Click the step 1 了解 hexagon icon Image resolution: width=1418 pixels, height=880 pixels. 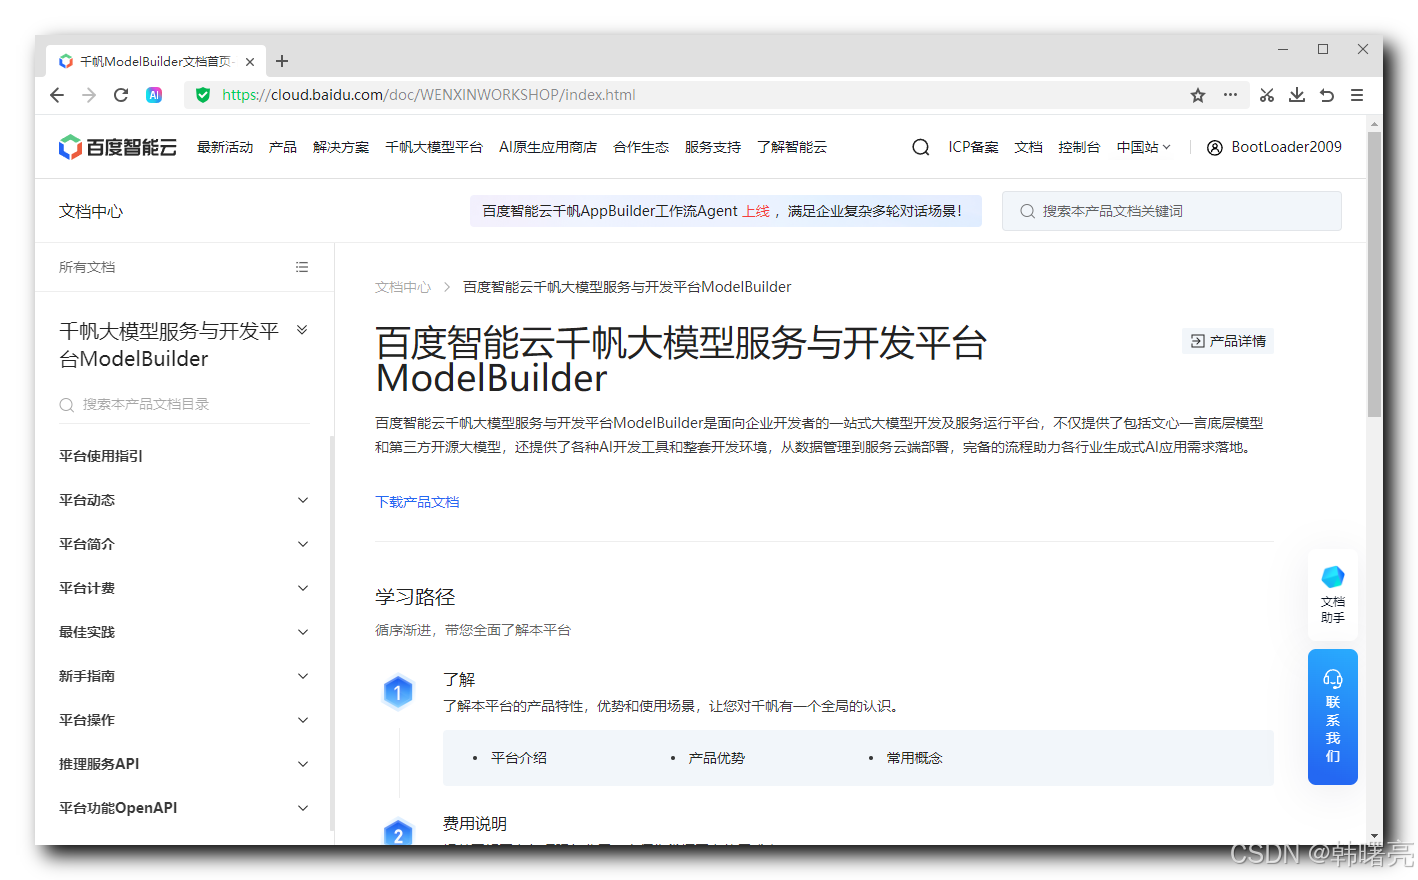[398, 692]
